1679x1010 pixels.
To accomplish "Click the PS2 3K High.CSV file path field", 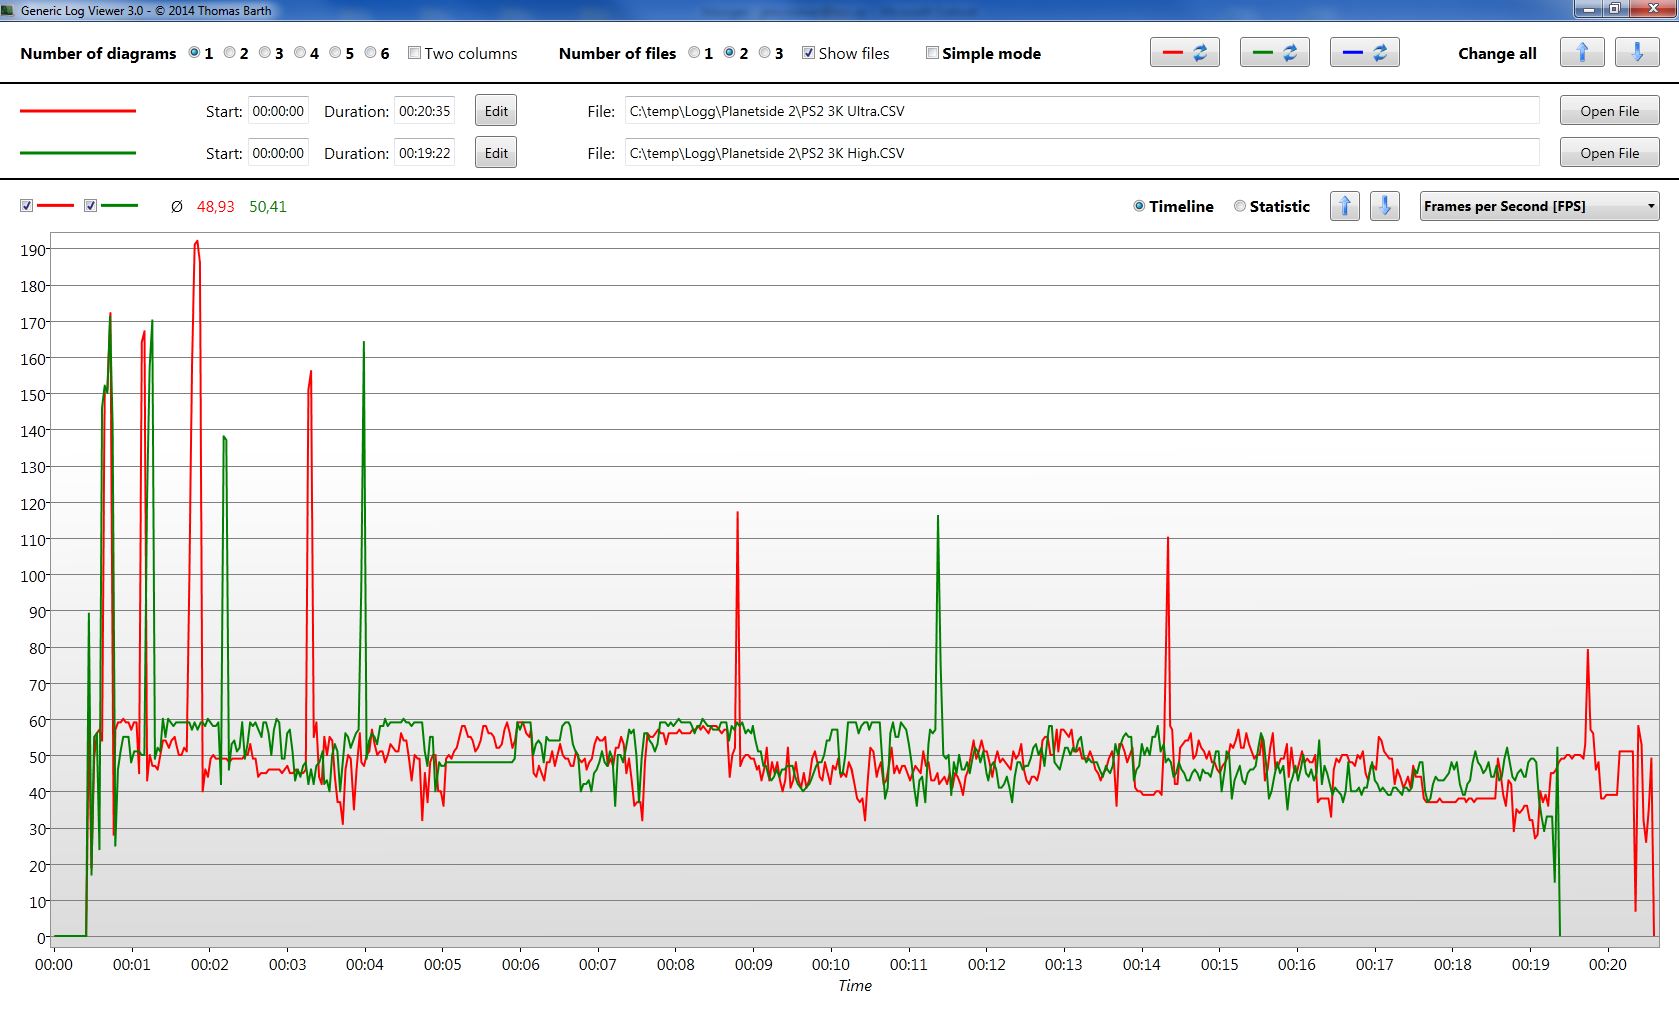I will [1082, 153].
